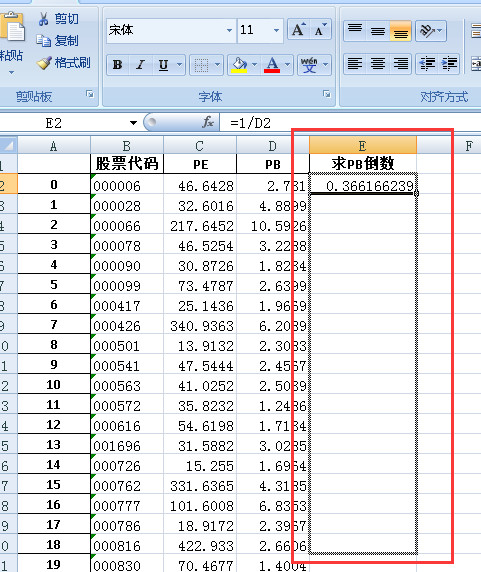Click the phonetic guide wén icon
This screenshot has height=572, width=481.
click(309, 65)
